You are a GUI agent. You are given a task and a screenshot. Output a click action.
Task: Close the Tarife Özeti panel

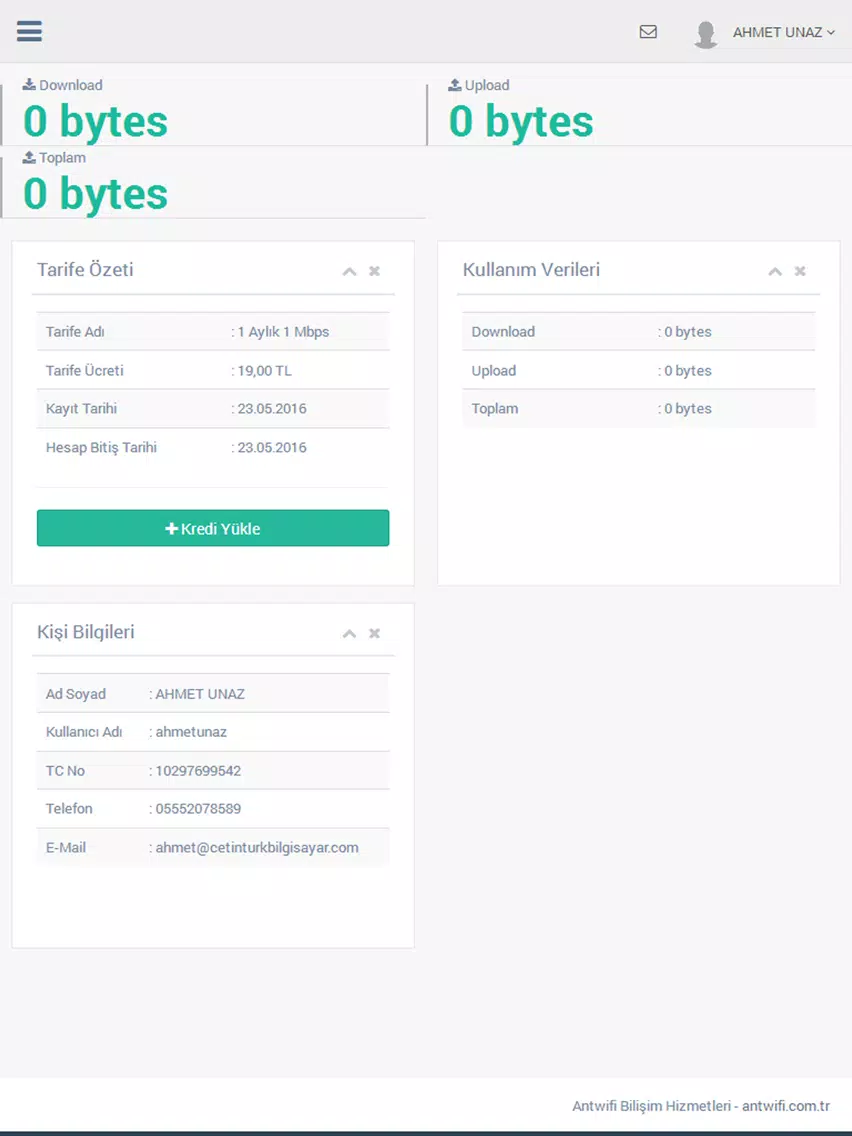(x=375, y=271)
